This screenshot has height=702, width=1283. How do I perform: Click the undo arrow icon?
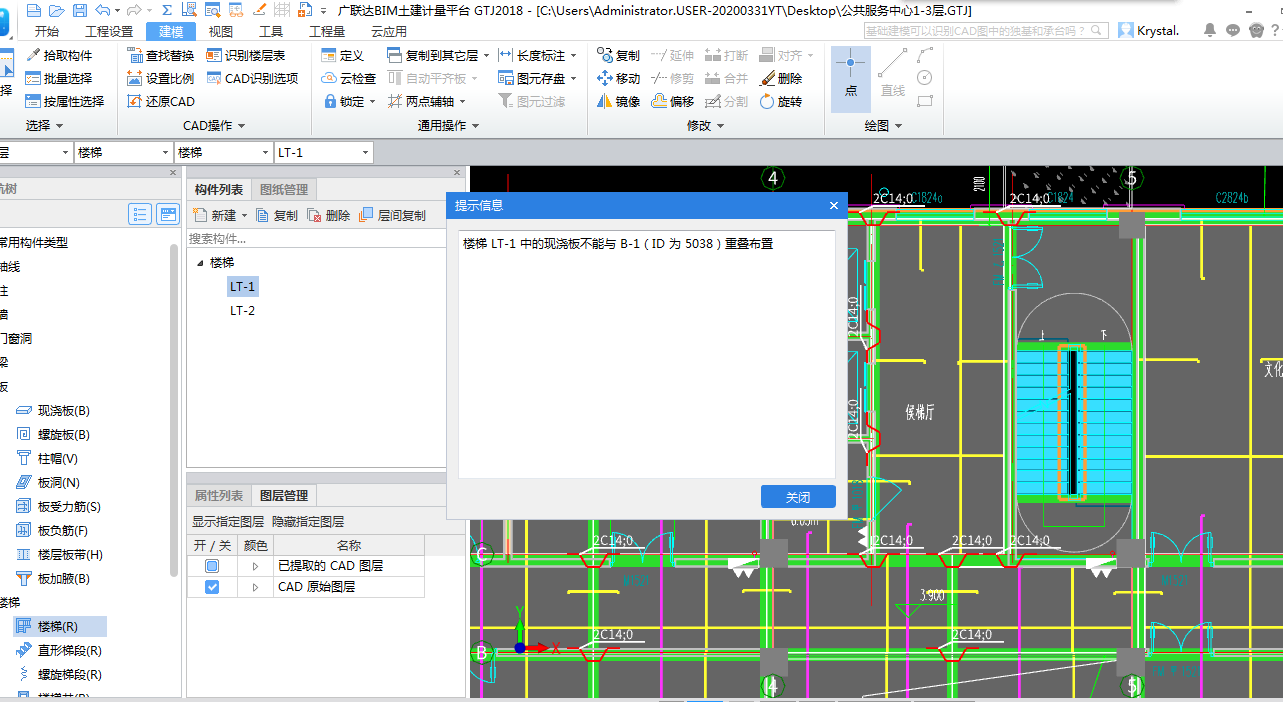102,10
